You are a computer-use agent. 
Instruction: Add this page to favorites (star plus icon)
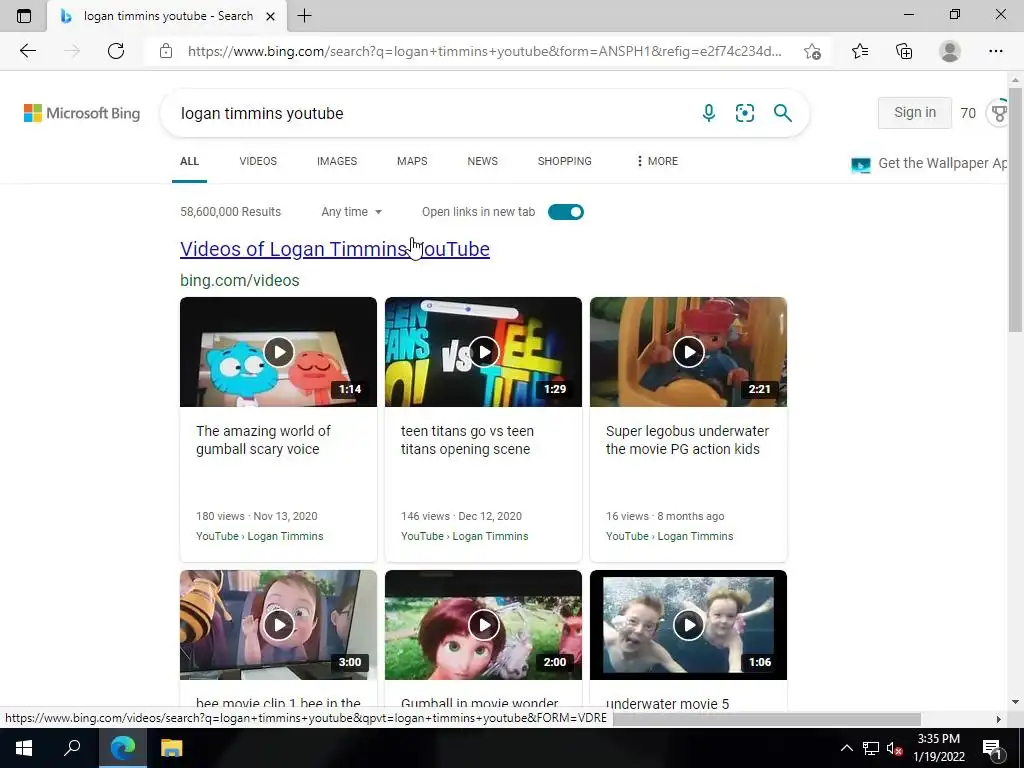click(x=812, y=51)
